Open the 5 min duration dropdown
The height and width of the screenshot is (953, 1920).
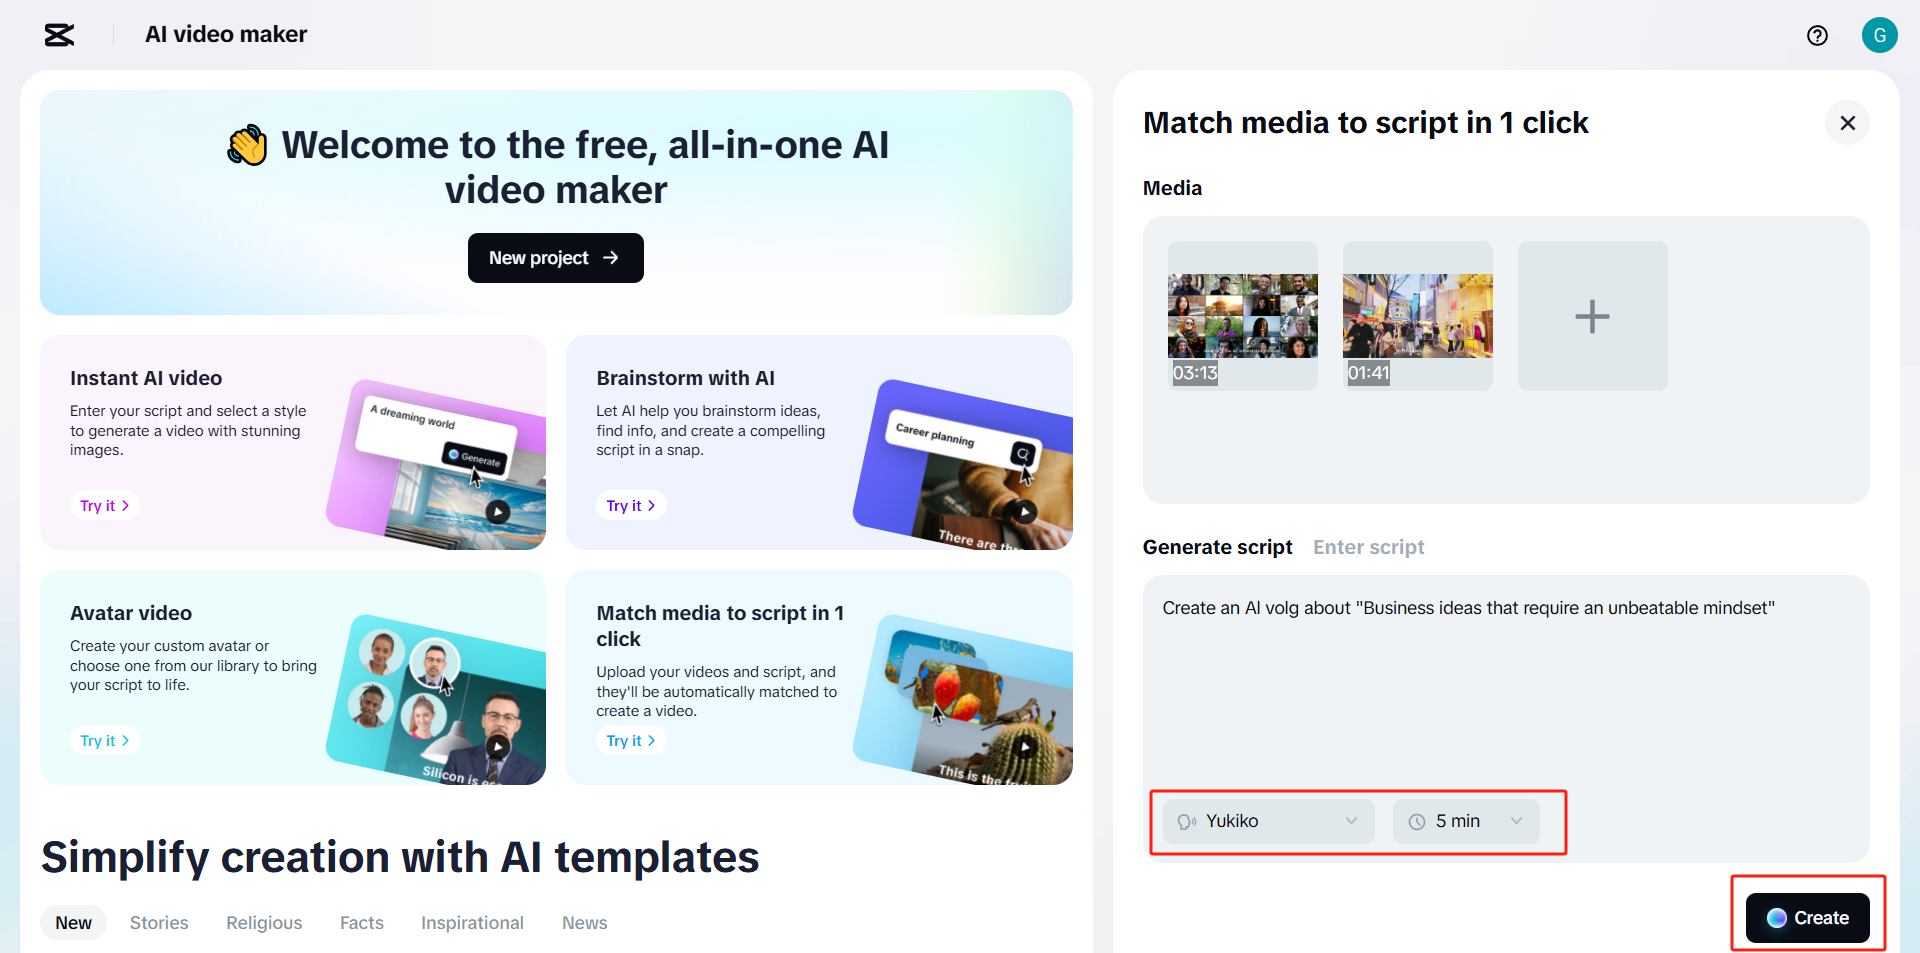[x=1466, y=821]
